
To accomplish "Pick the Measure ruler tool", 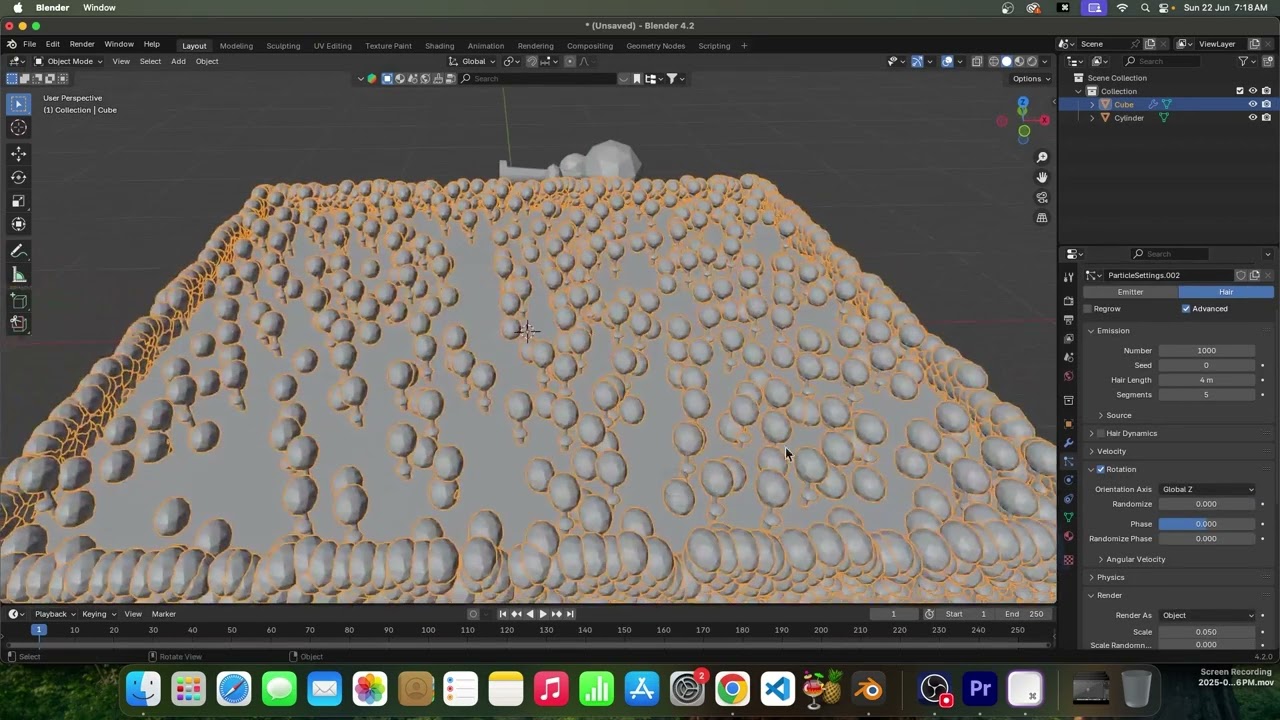I will 18,275.
